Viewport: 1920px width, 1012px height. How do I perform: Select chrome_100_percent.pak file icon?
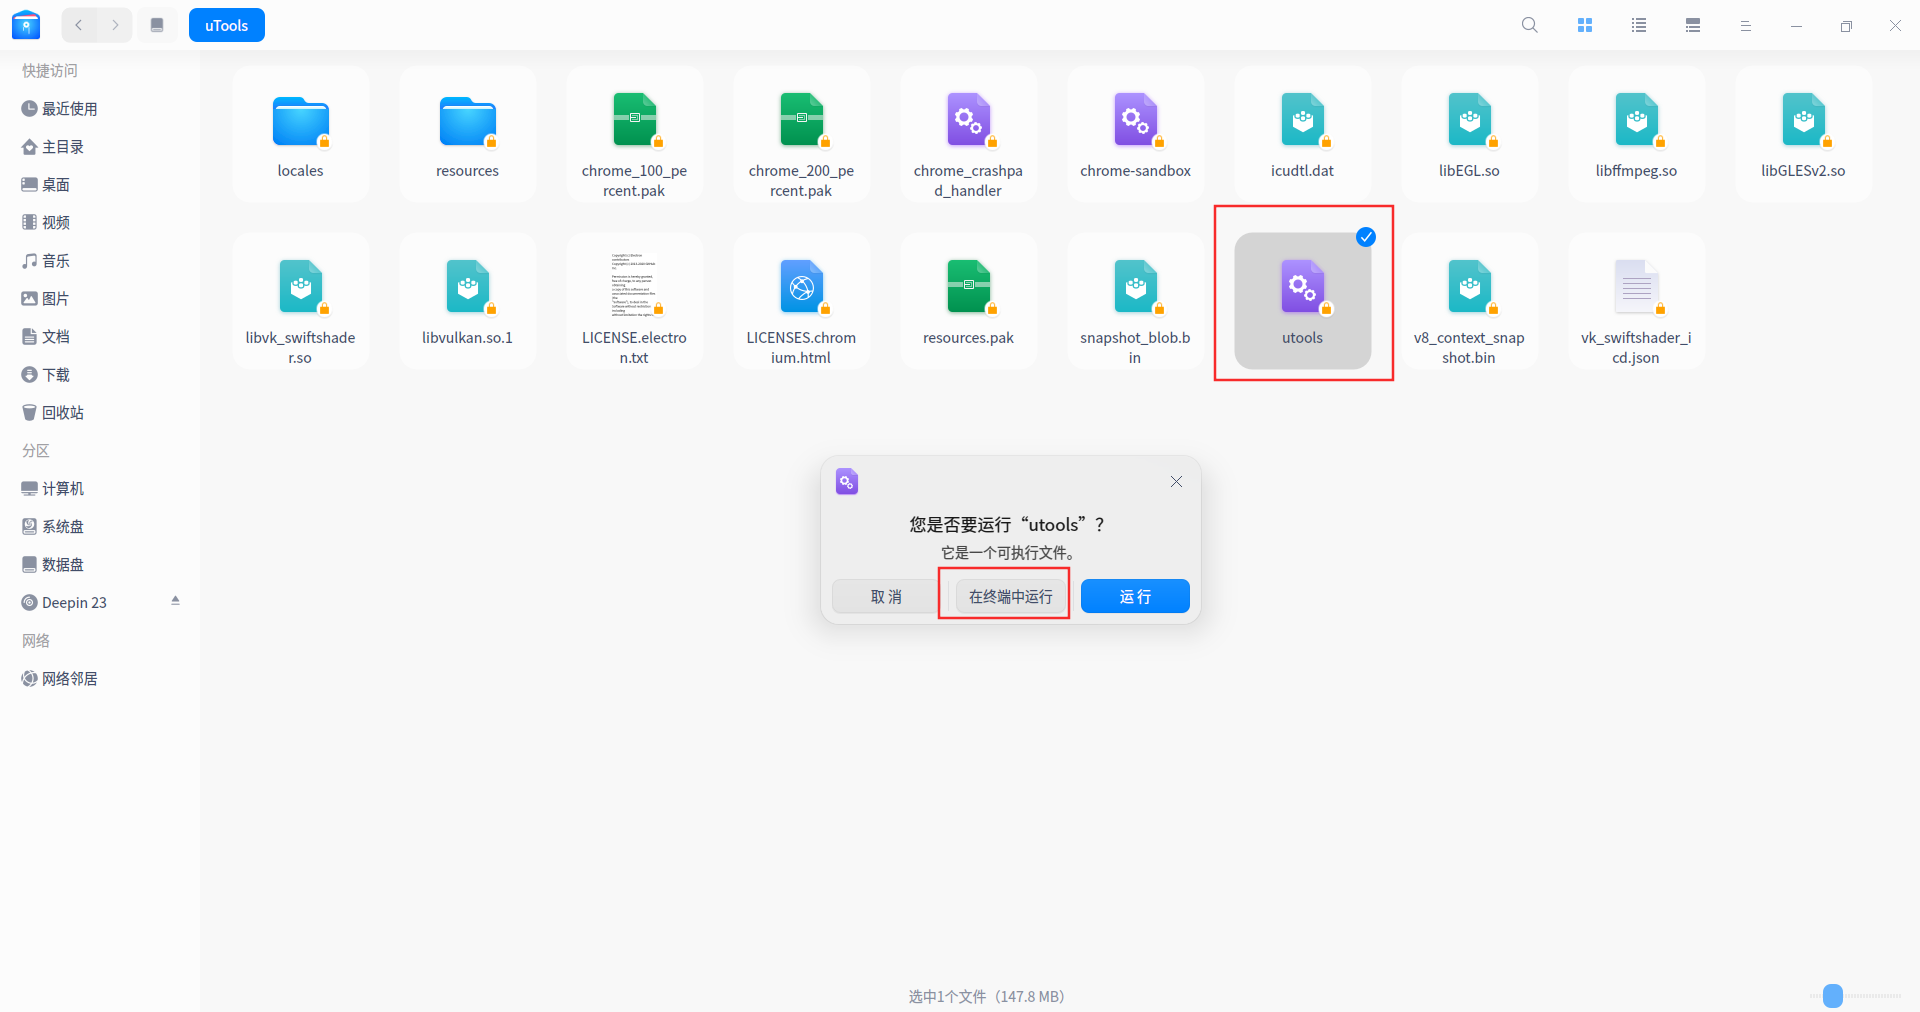click(x=634, y=120)
